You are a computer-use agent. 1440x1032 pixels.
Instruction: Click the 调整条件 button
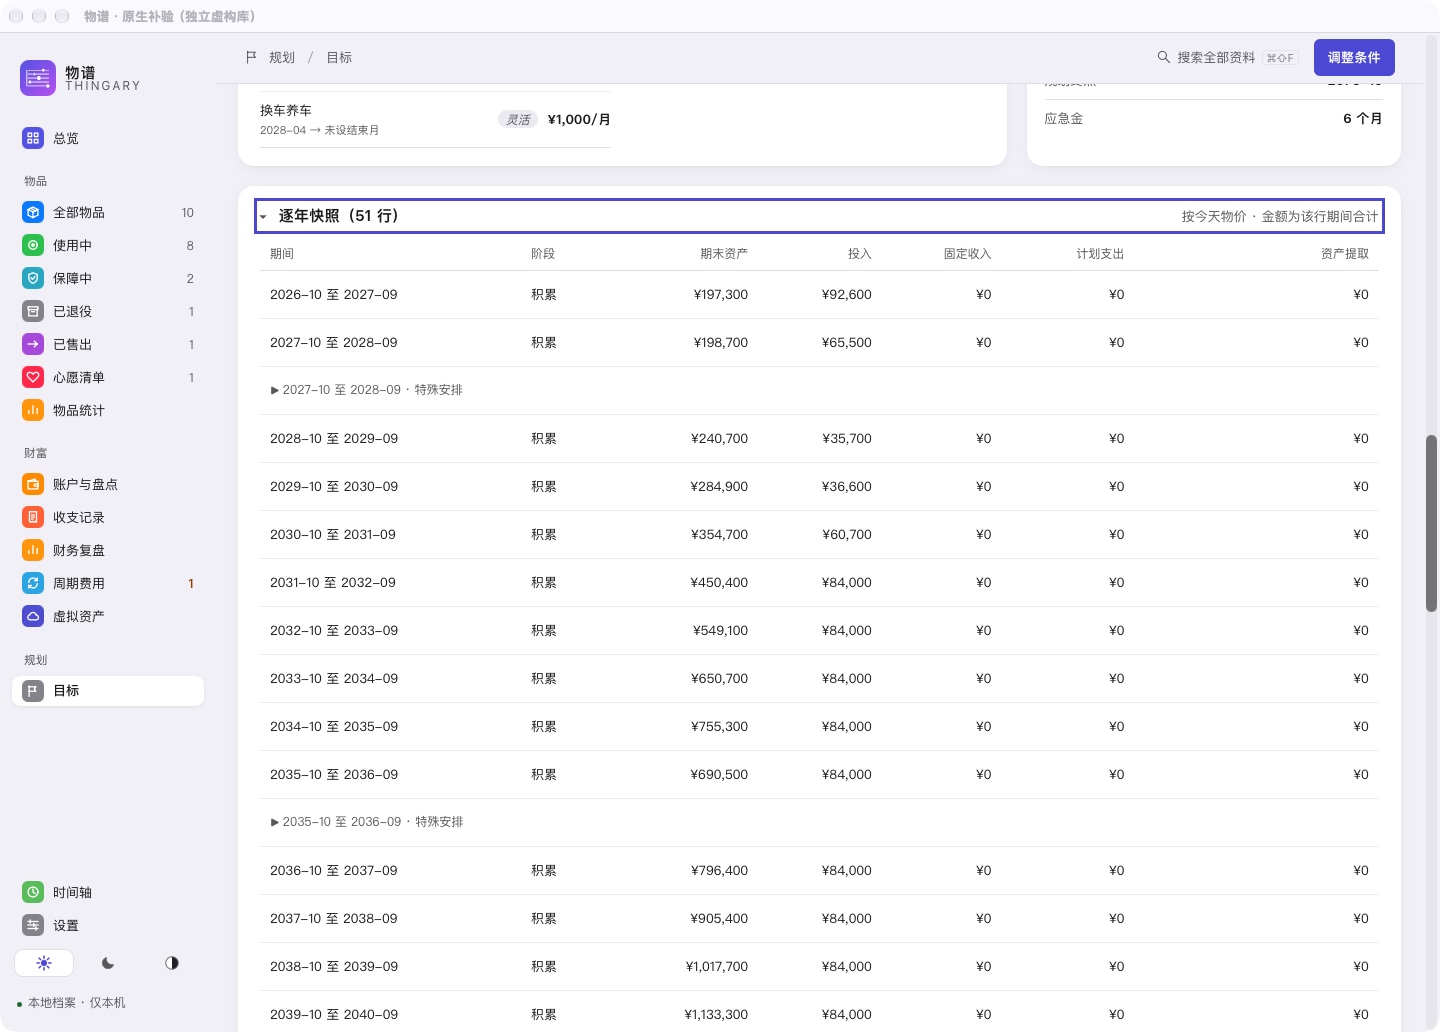1354,58
